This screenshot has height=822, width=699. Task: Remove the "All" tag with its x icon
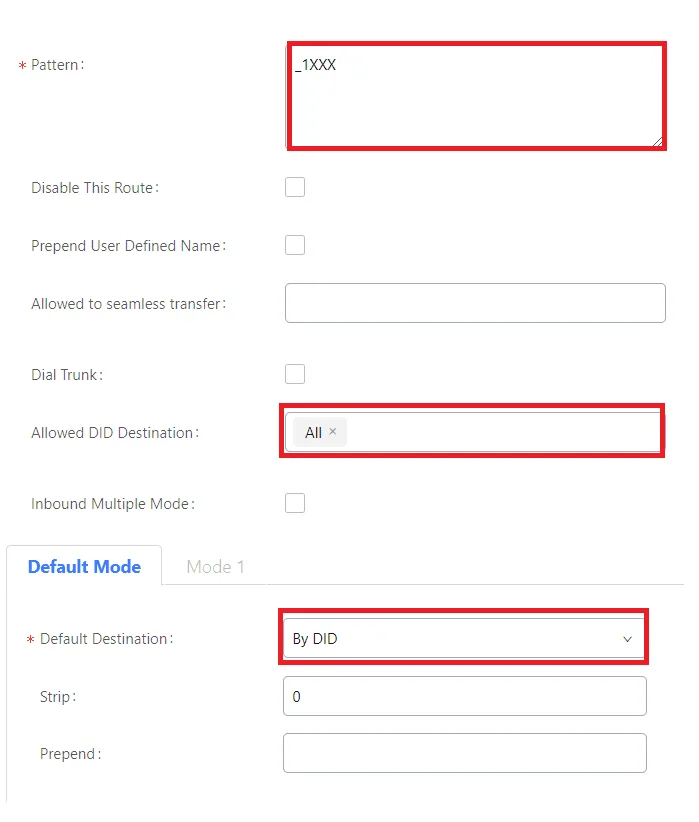333,432
